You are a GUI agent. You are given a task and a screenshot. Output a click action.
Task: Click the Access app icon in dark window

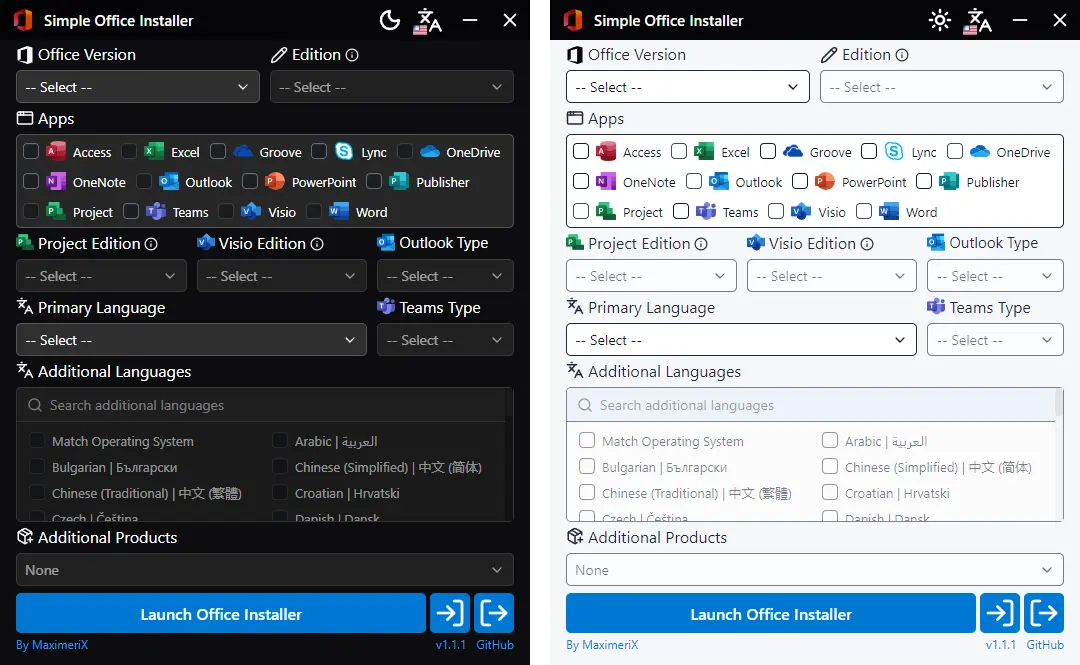[x=56, y=152]
